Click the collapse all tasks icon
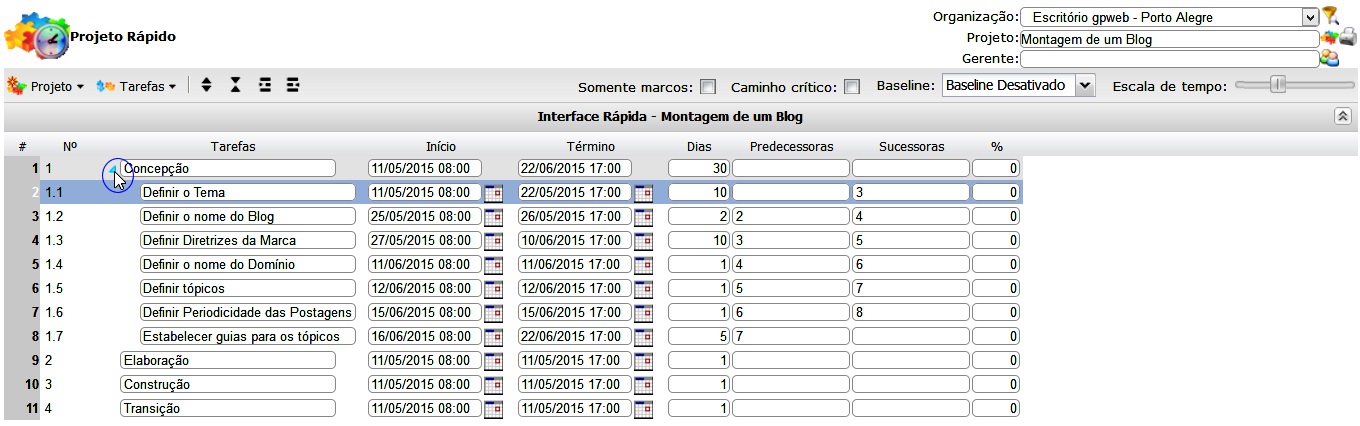Screen dimensions: 1360x426 pos(235,86)
